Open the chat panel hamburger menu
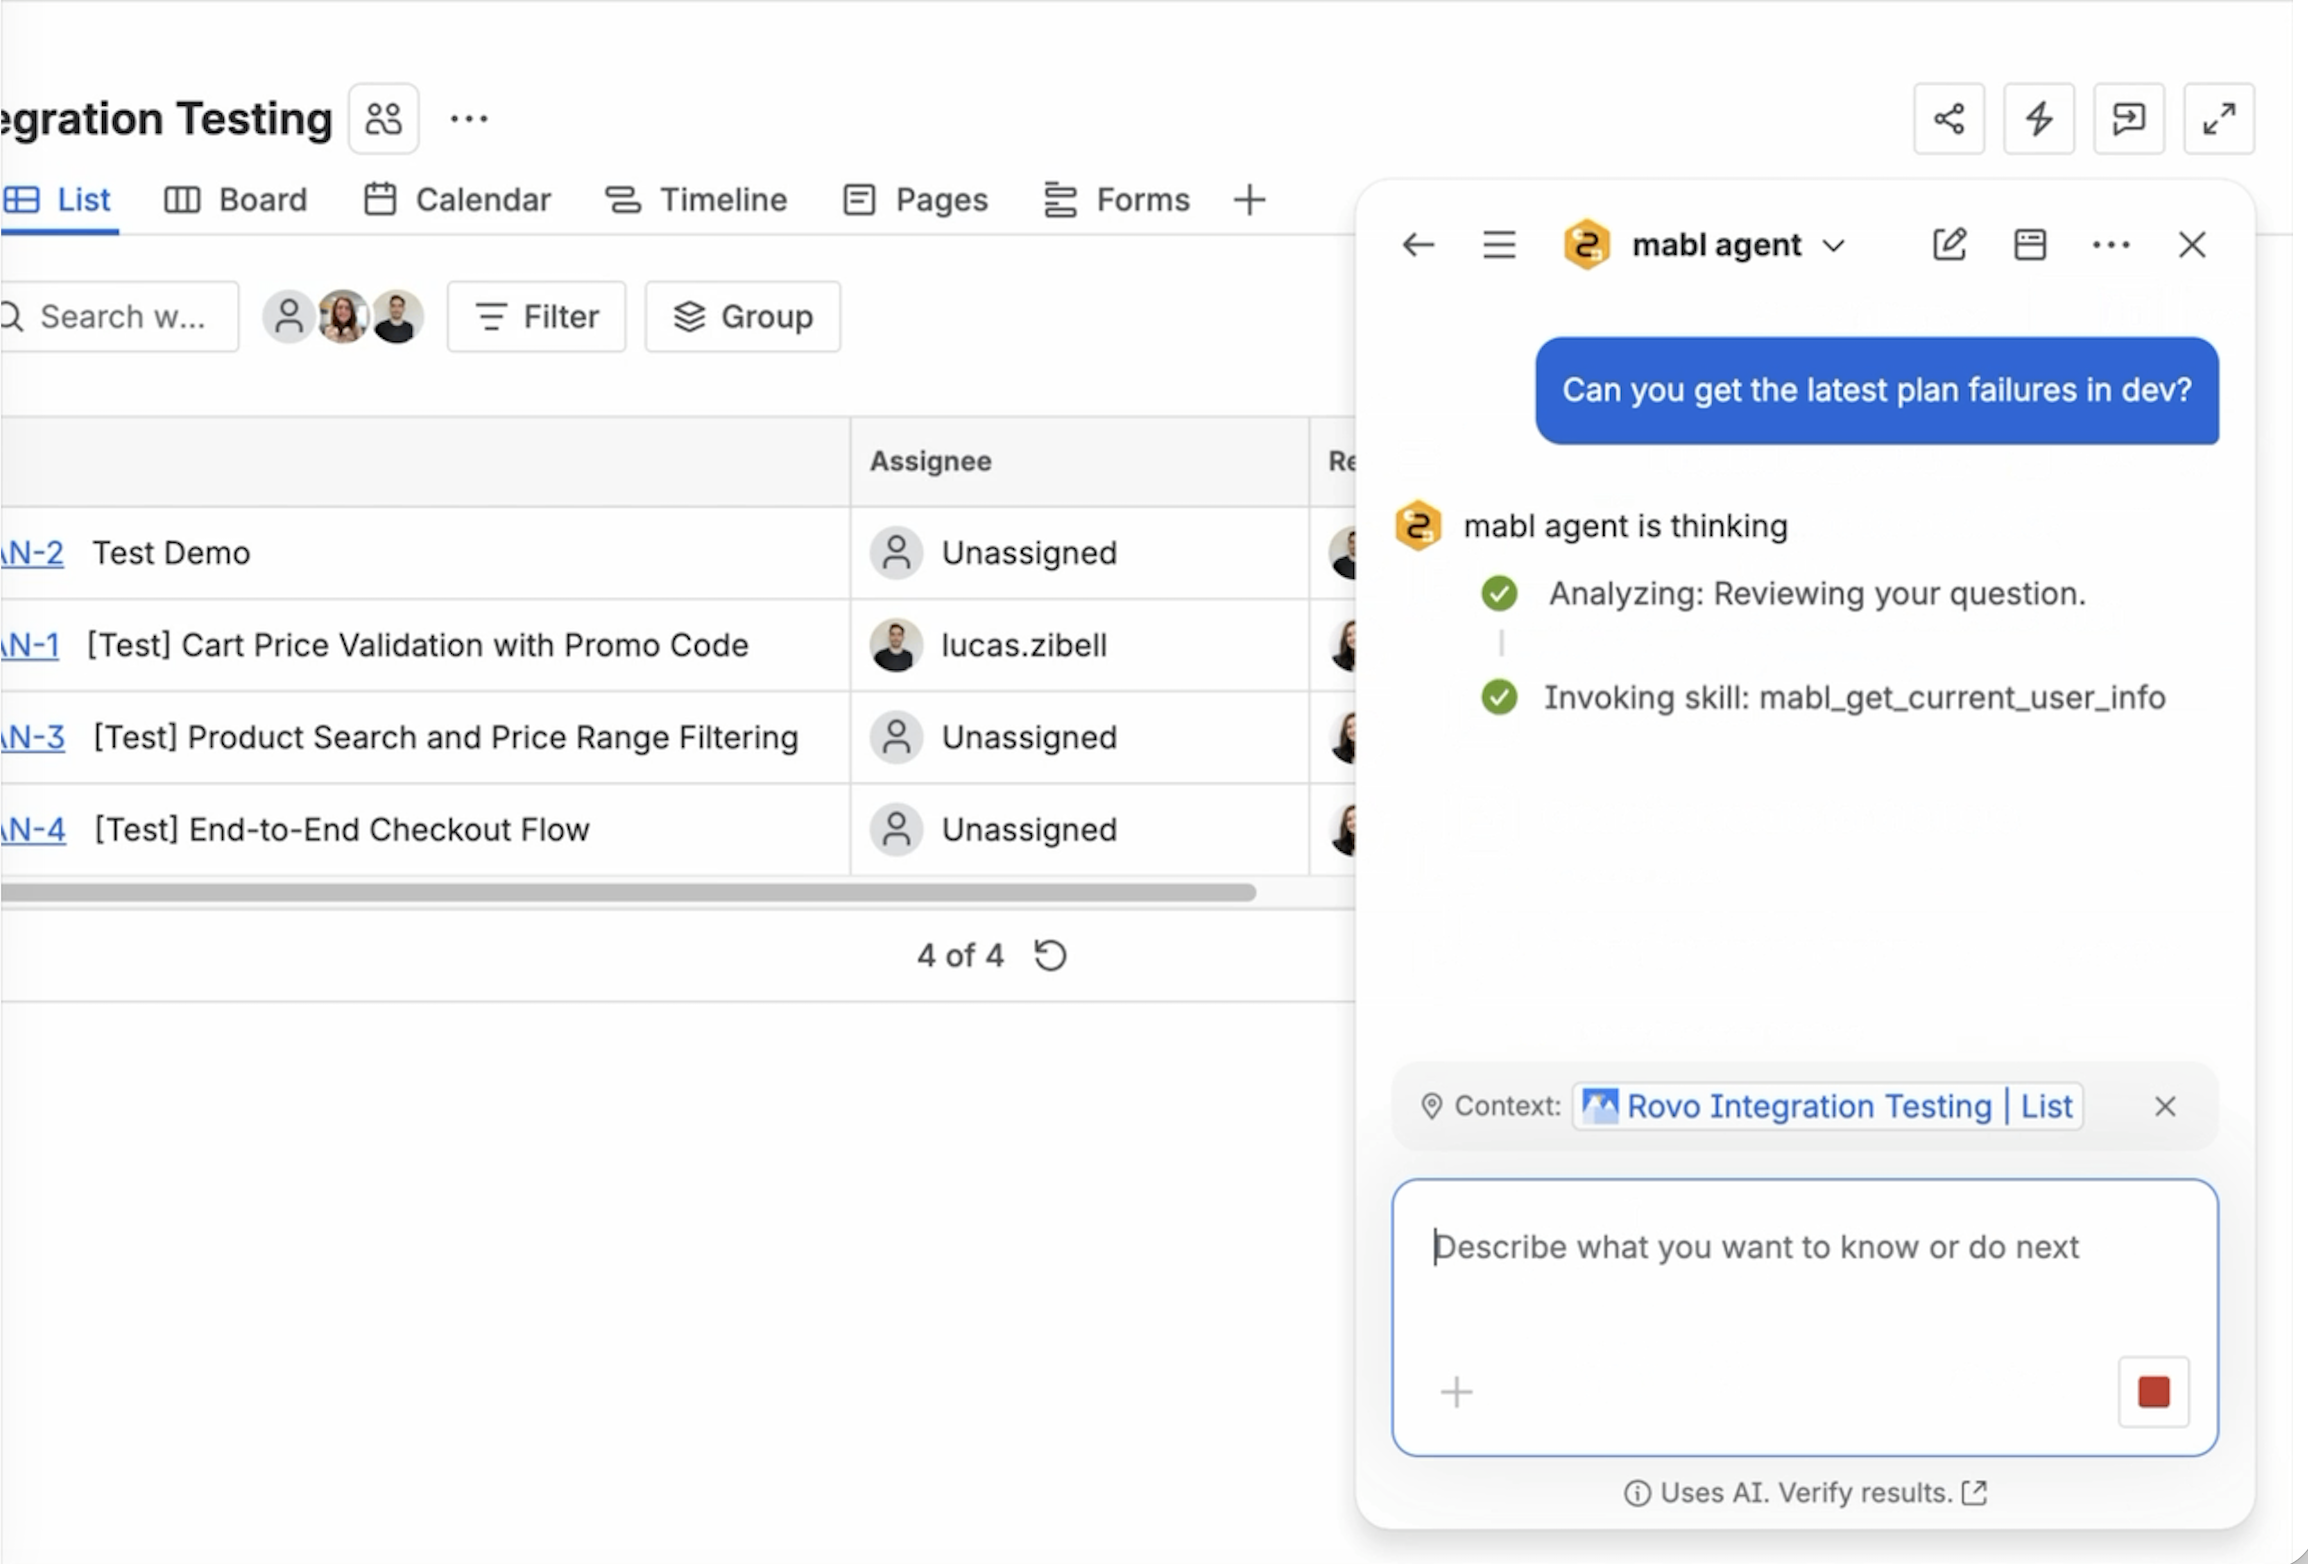The width and height of the screenshot is (2308, 1564). click(1499, 245)
